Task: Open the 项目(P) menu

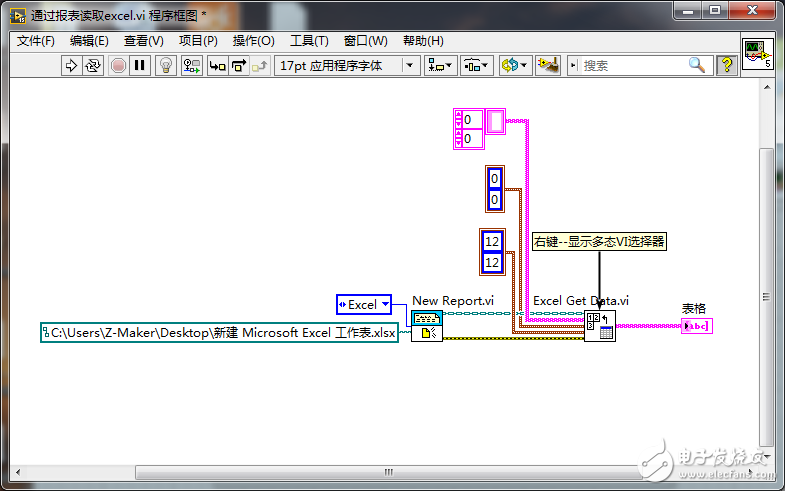Action: point(198,41)
